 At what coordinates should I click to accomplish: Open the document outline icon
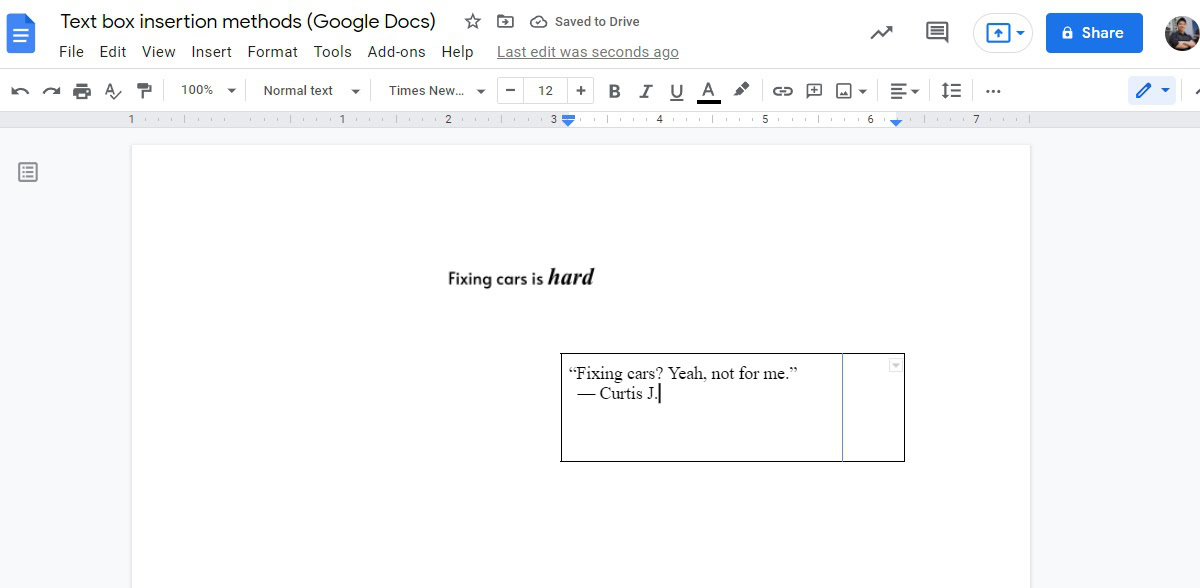28,172
